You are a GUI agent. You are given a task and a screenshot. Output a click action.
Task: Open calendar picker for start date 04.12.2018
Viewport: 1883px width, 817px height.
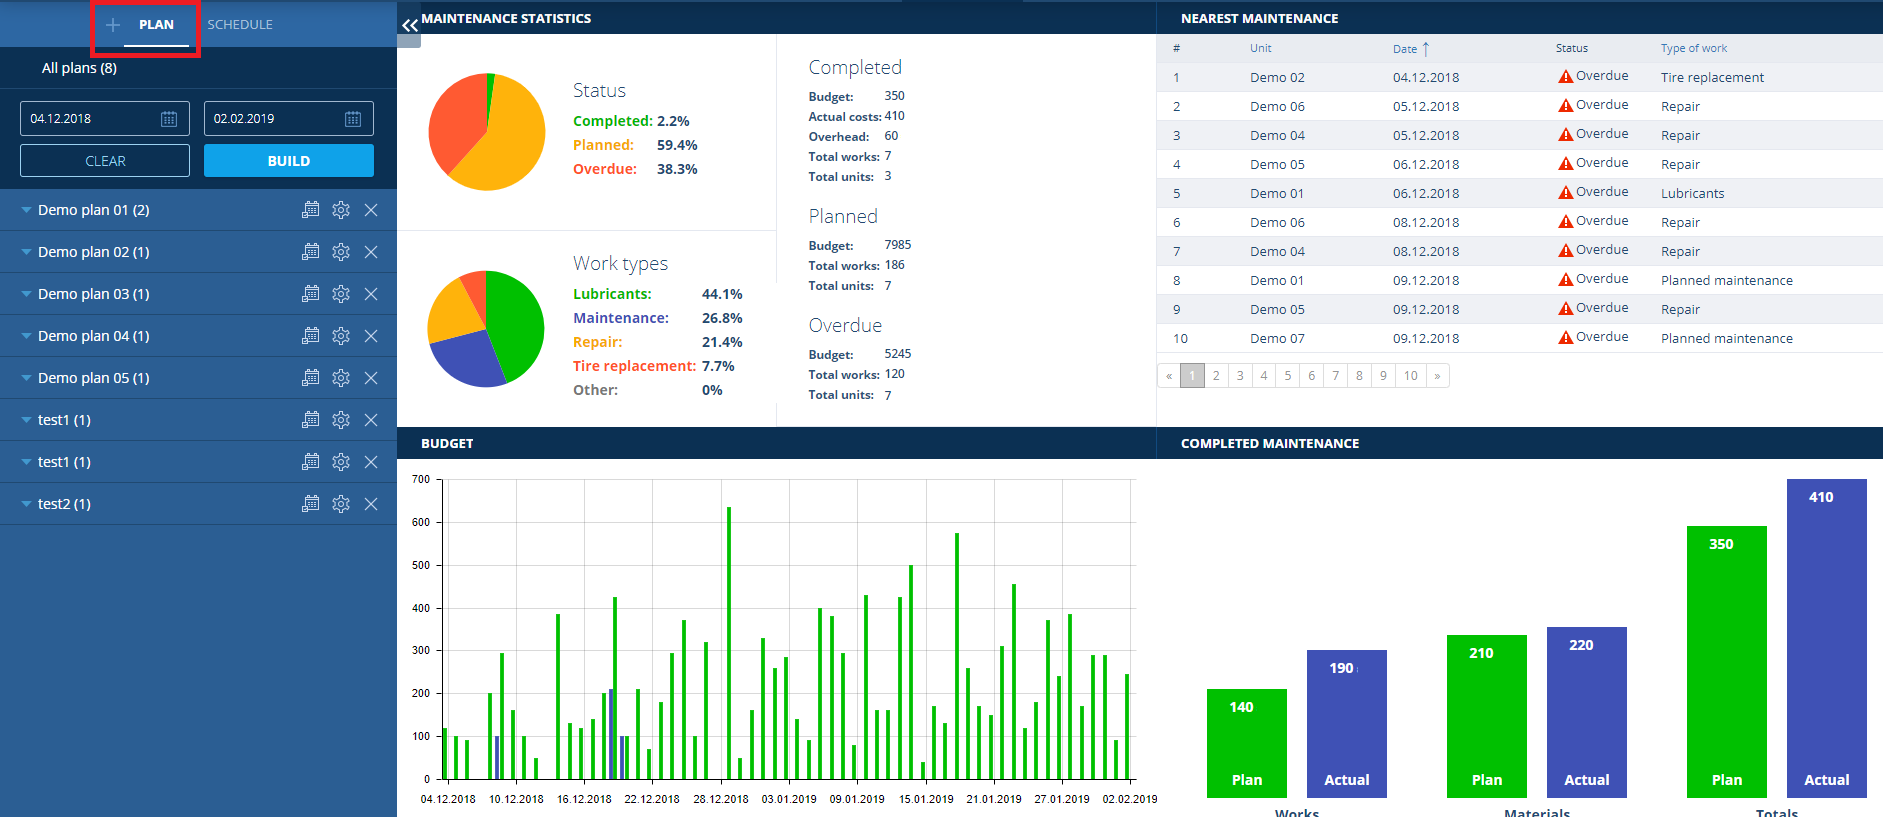pyautogui.click(x=169, y=119)
